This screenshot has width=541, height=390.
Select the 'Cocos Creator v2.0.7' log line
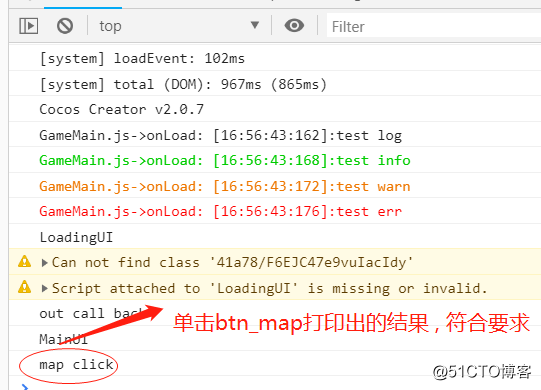tap(121, 110)
